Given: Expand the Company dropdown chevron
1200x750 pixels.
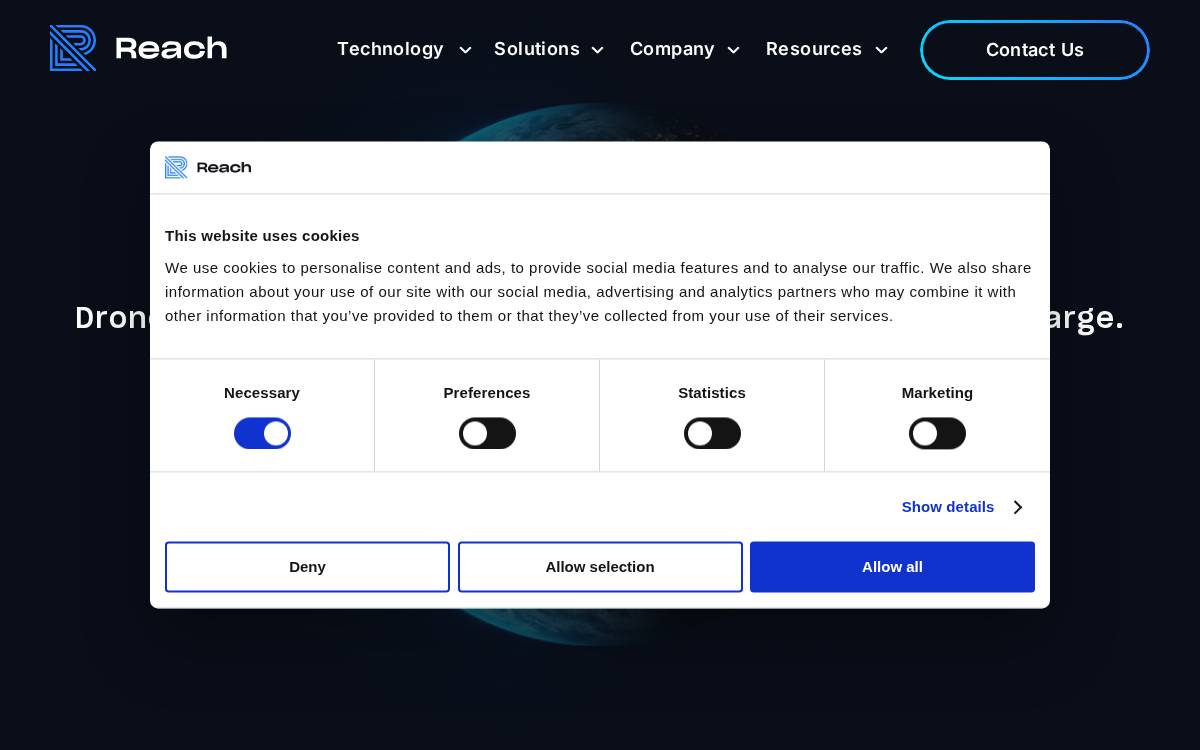Looking at the screenshot, I should [x=733, y=50].
